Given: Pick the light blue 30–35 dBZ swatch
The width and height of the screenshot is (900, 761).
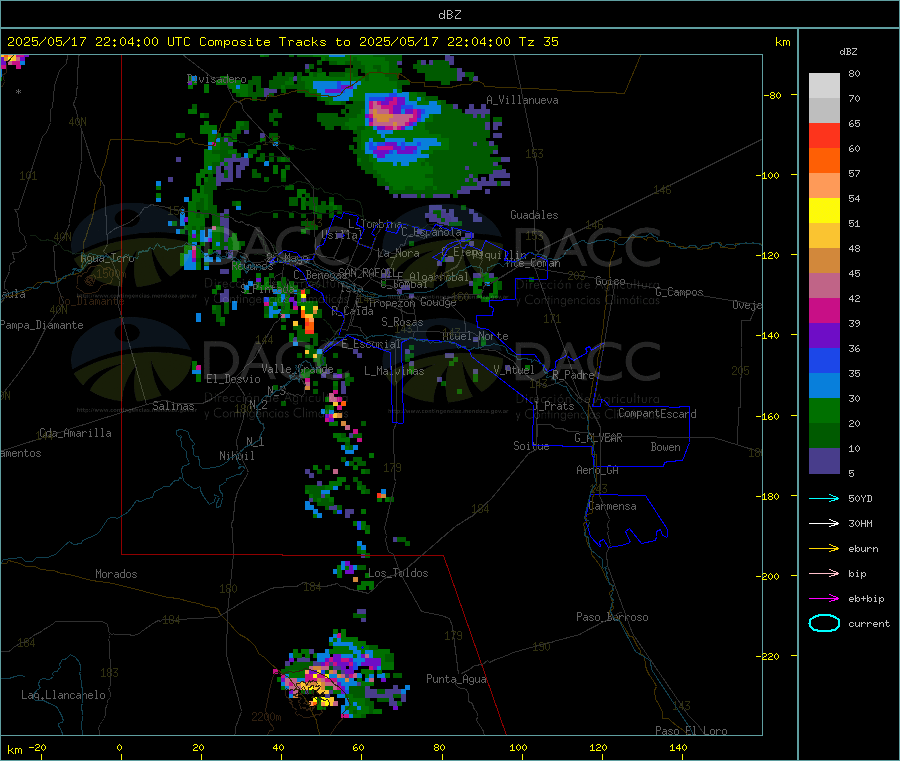Looking at the screenshot, I should click(824, 386).
